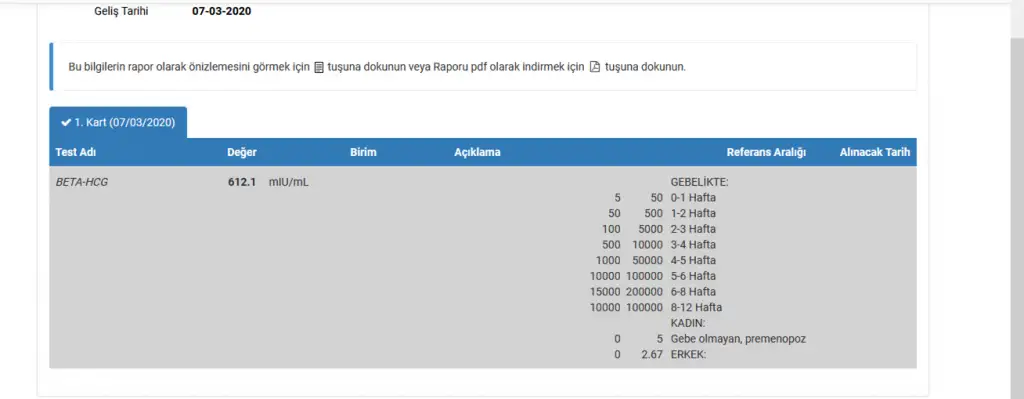Click the 4-5 Hafta reference row
Image resolution: width=1024 pixels, height=399 pixels.
pyautogui.click(x=656, y=261)
